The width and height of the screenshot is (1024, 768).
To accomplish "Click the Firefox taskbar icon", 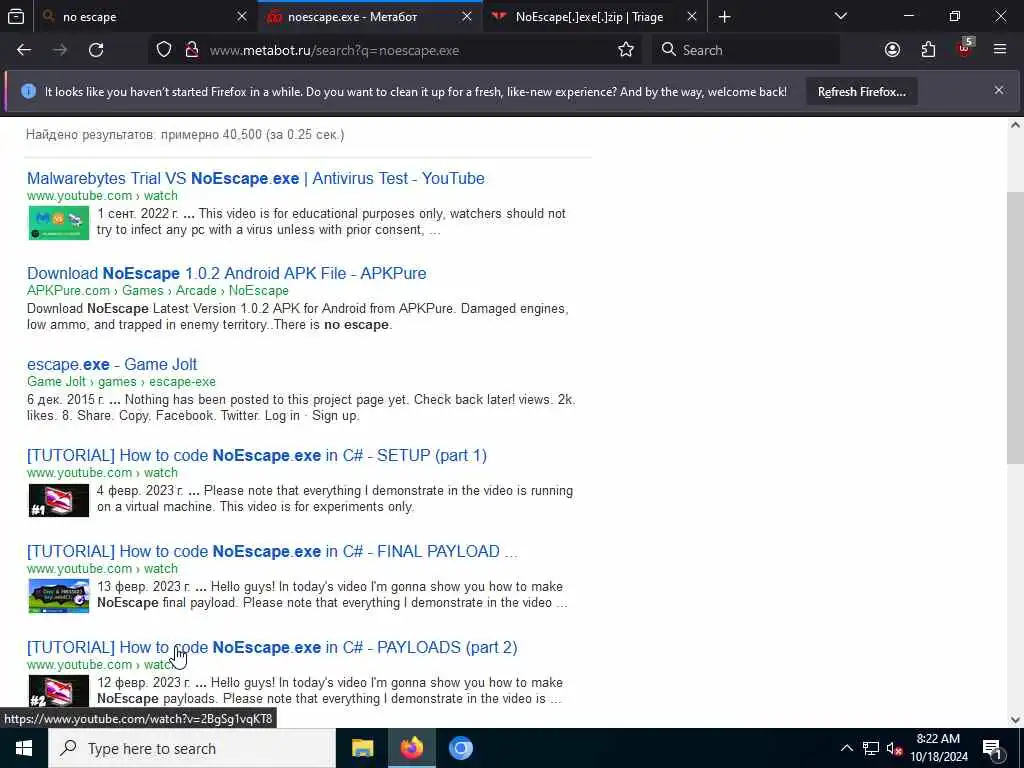I will 411,748.
